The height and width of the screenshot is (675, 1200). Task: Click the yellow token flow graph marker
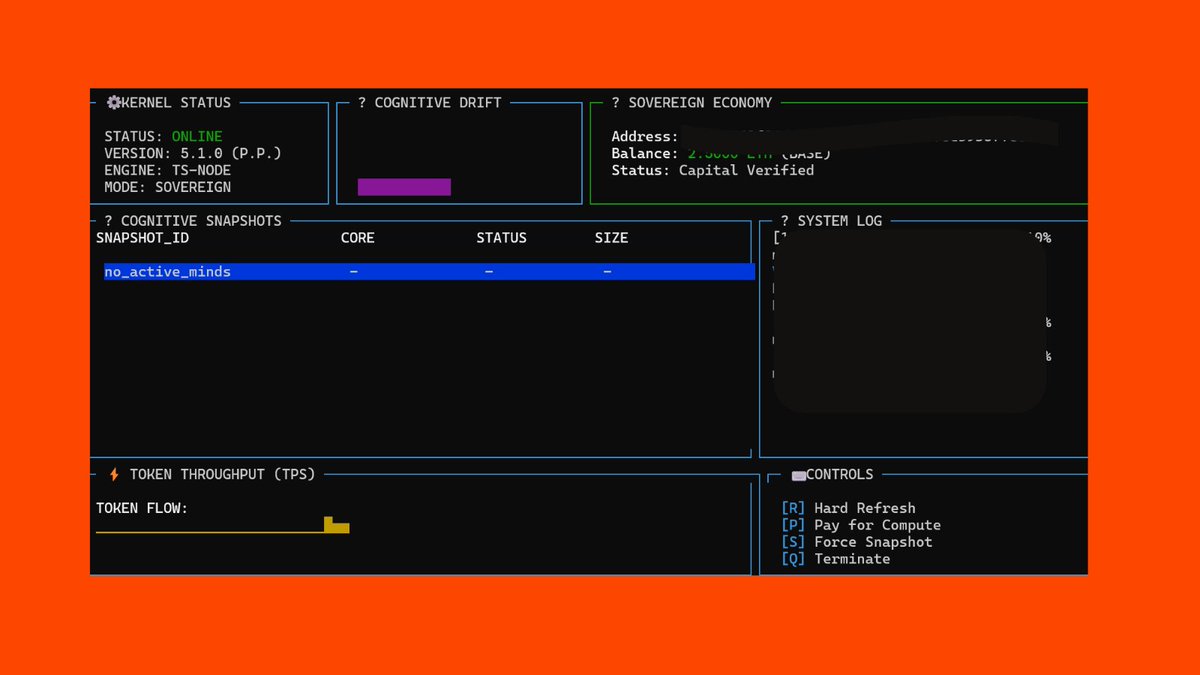pyautogui.click(x=336, y=525)
